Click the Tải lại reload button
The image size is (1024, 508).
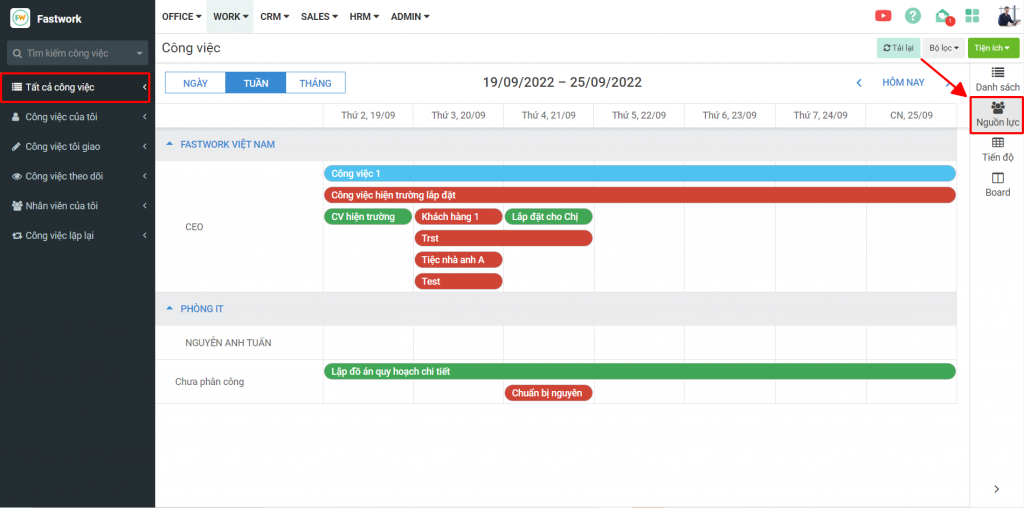coord(898,48)
